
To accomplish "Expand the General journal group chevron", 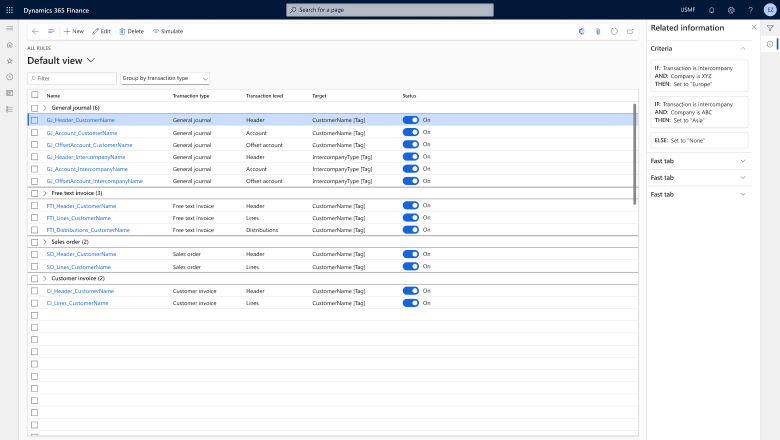I will point(45,108).
